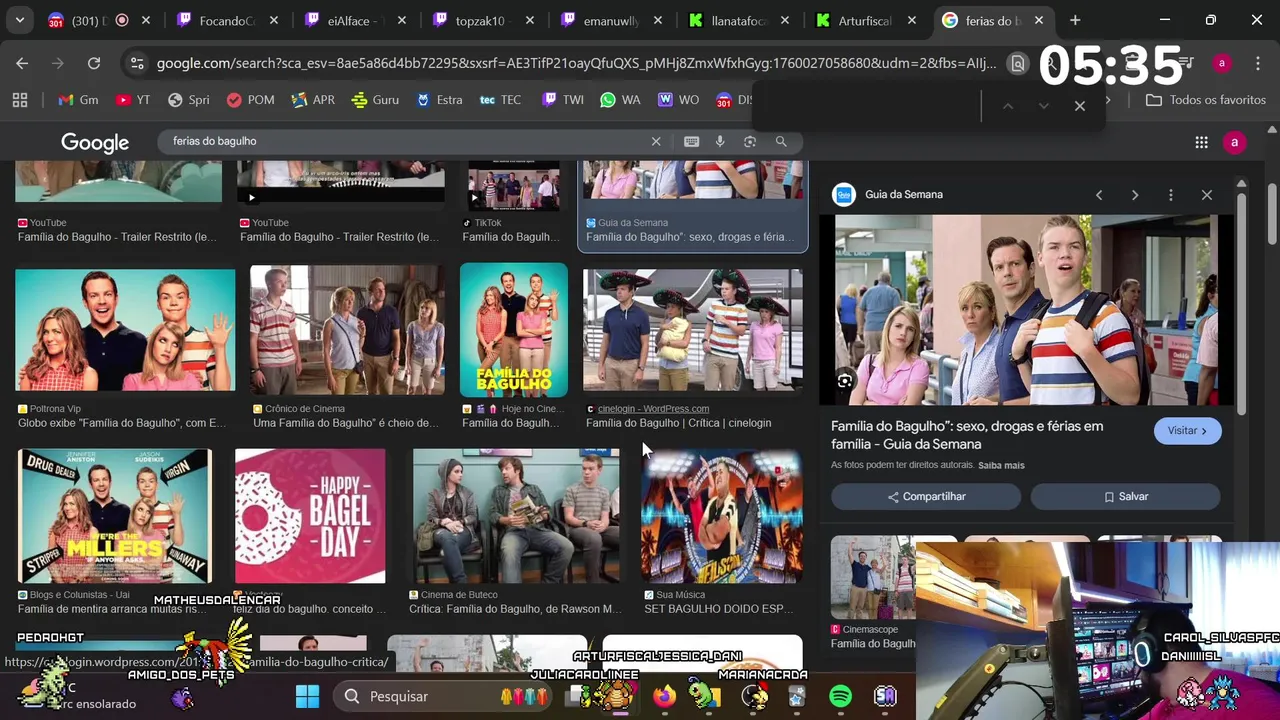The width and height of the screenshot is (1280, 720).
Task: Show previous image in preview panel
Action: click(x=1099, y=195)
